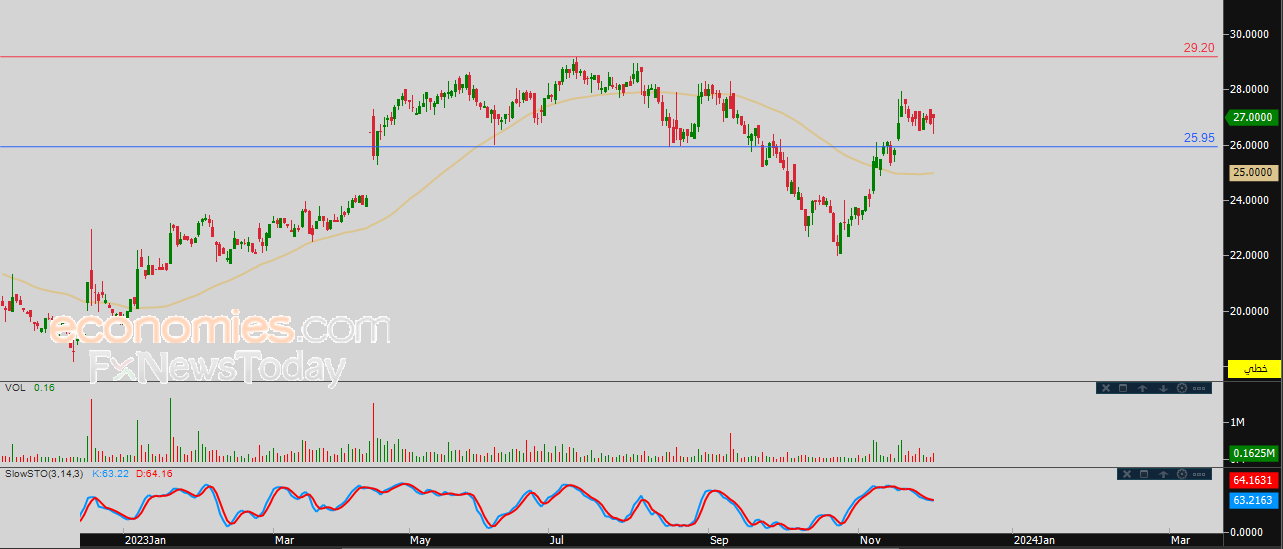Screen dimensions: 1283x549
Task: Move the VOL panel down
Action: coord(1163,388)
